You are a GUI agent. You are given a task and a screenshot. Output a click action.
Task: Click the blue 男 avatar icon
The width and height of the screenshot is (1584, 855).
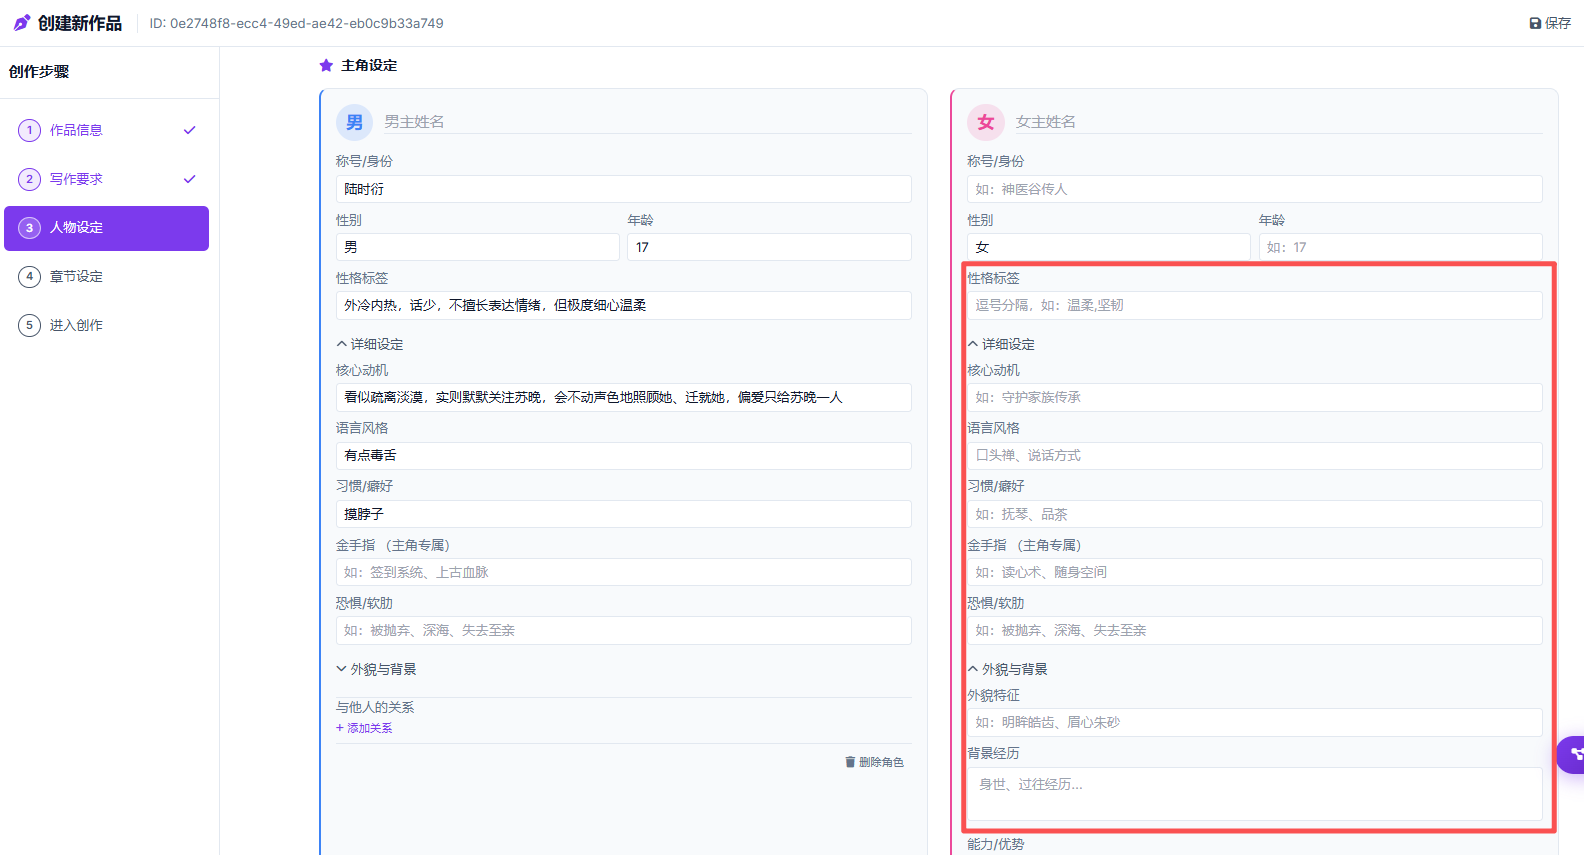354,122
